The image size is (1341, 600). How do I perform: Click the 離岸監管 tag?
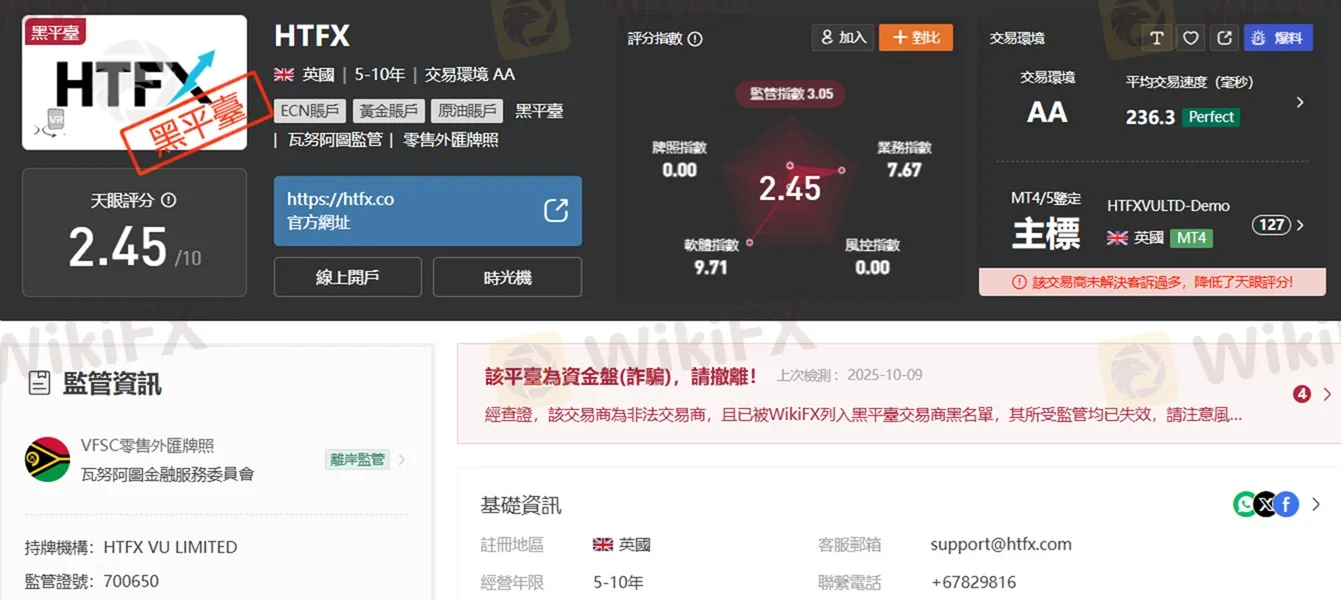[x=356, y=460]
